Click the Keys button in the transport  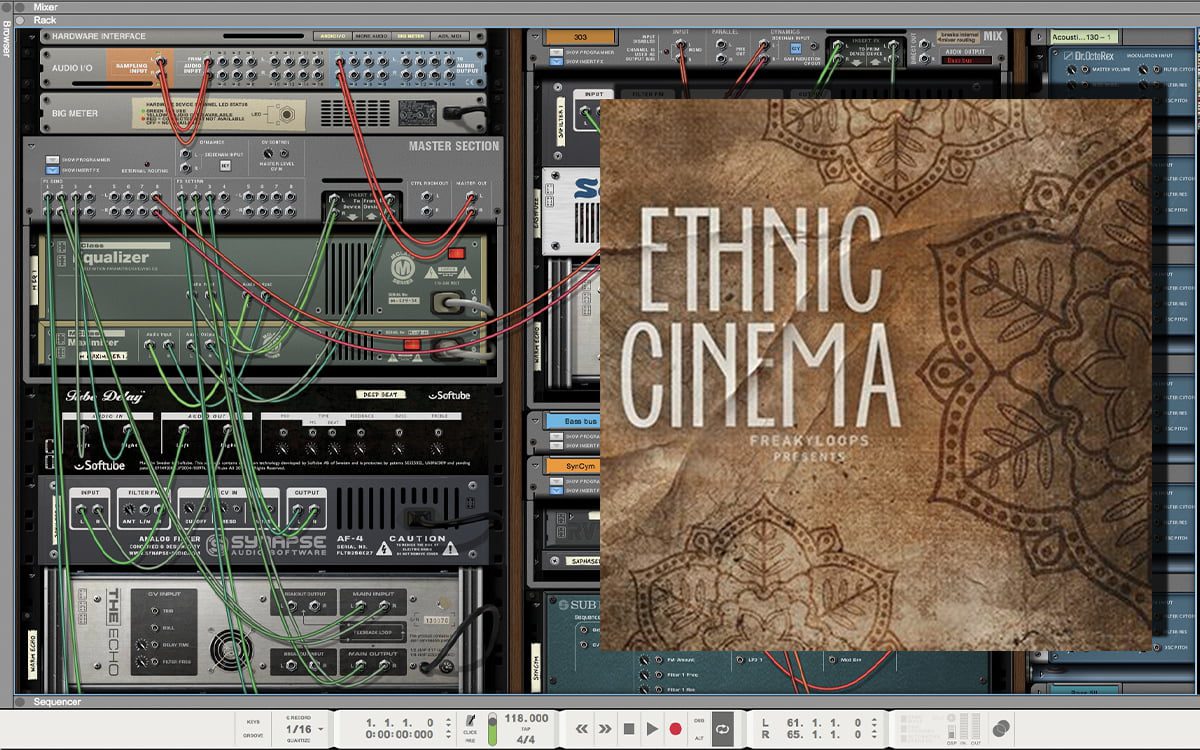click(x=253, y=720)
